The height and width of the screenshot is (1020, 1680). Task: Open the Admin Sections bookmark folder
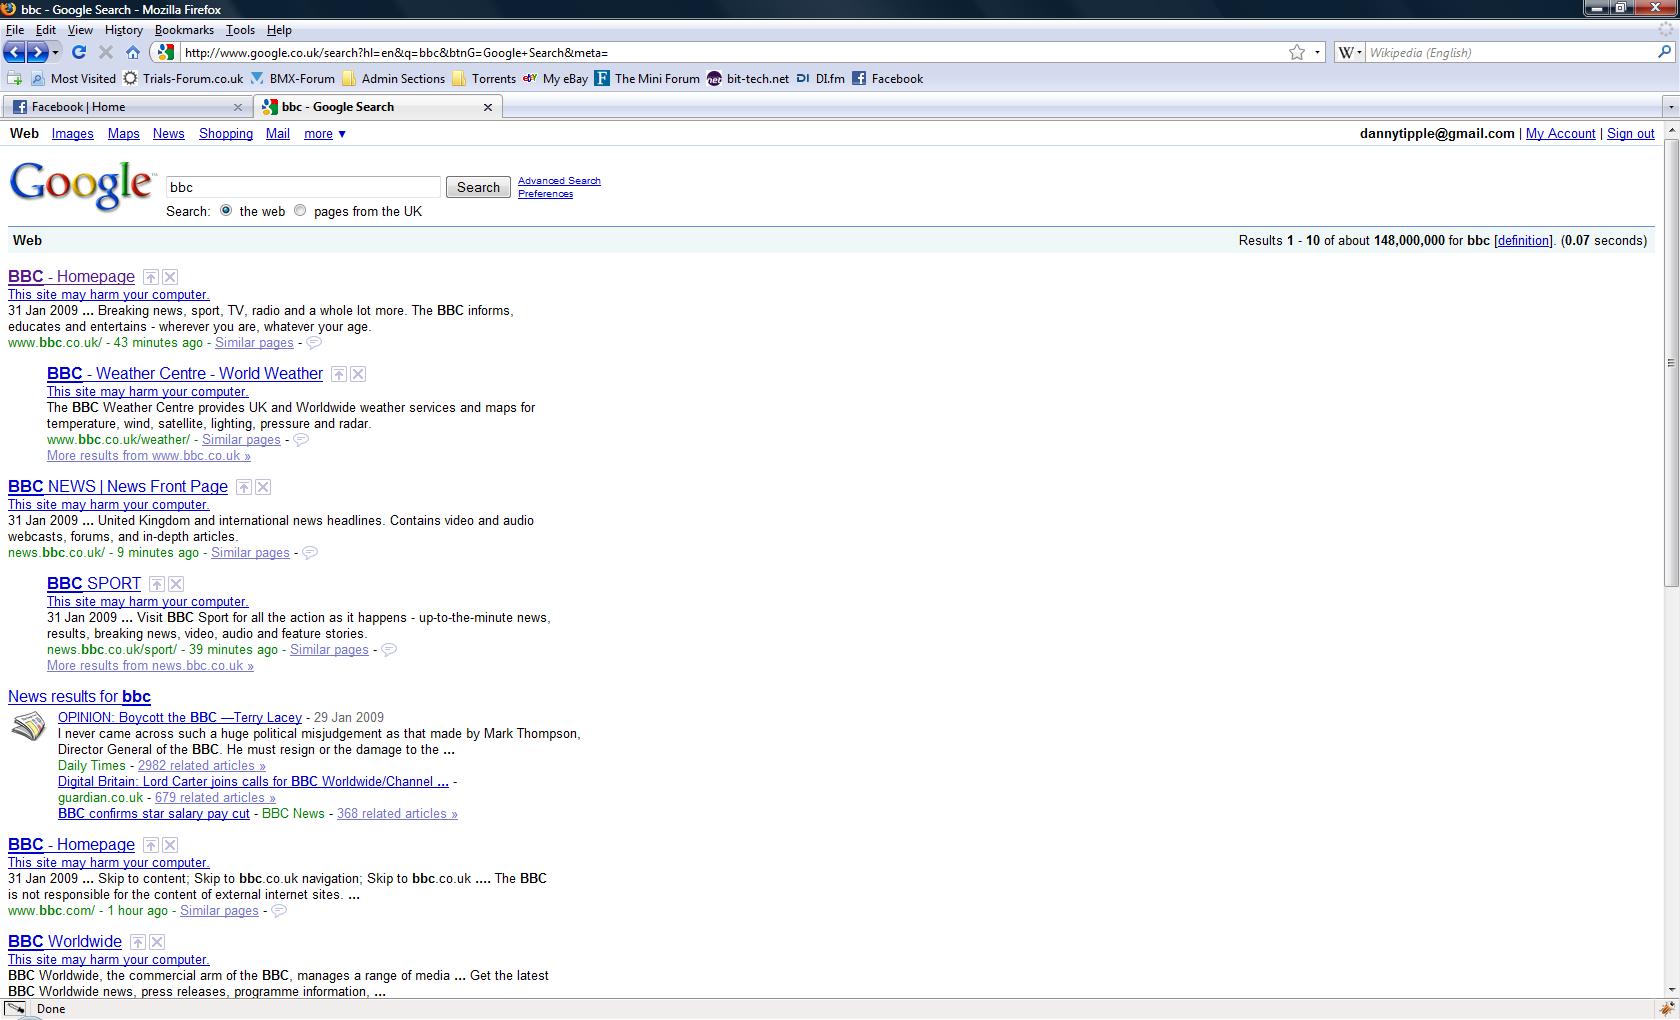click(x=393, y=78)
